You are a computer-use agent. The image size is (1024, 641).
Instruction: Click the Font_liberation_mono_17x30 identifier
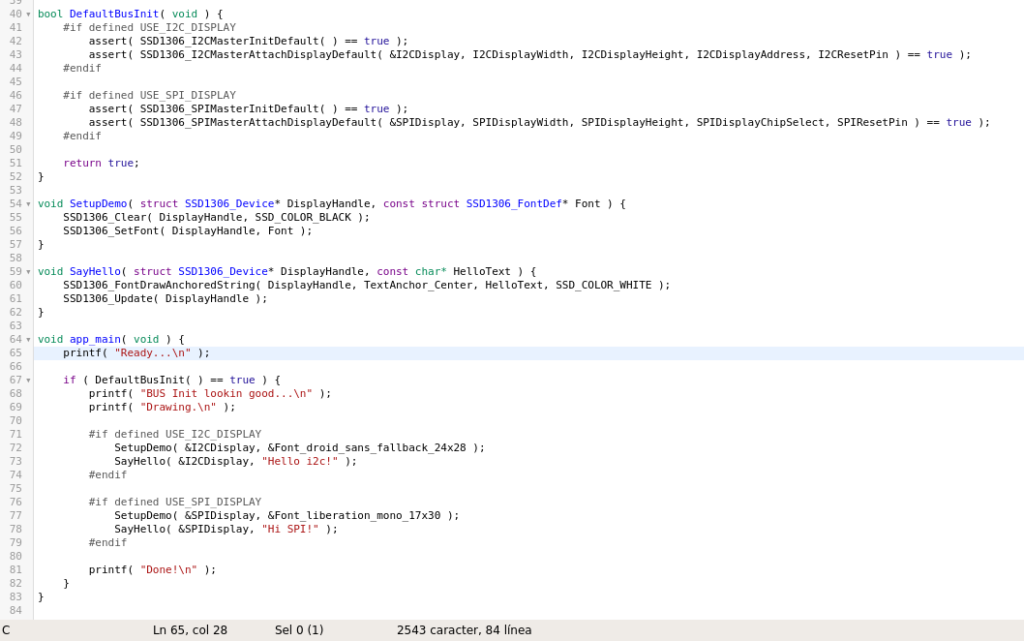point(357,516)
